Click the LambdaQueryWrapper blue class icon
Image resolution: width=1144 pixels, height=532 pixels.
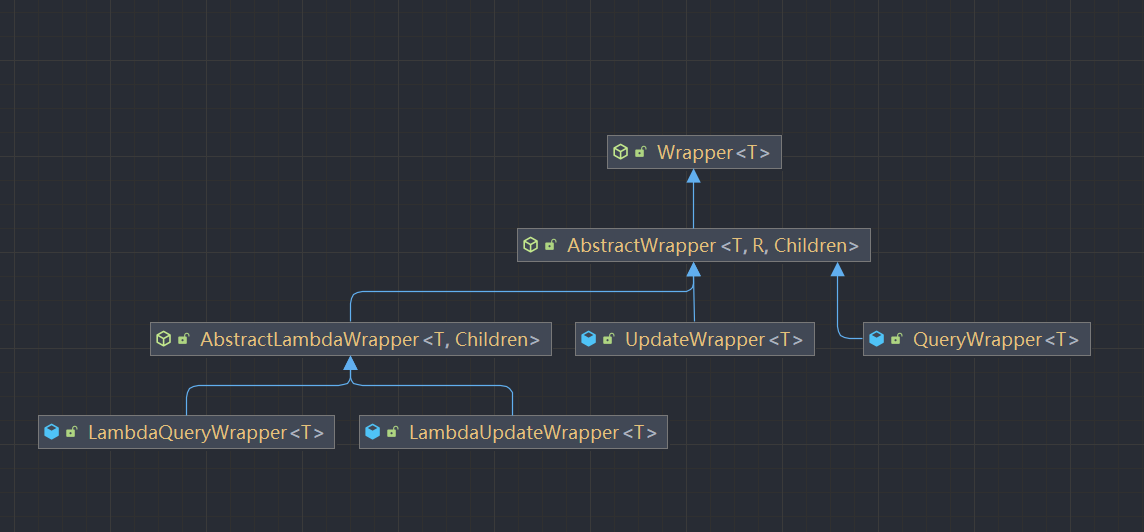[x=51, y=433]
